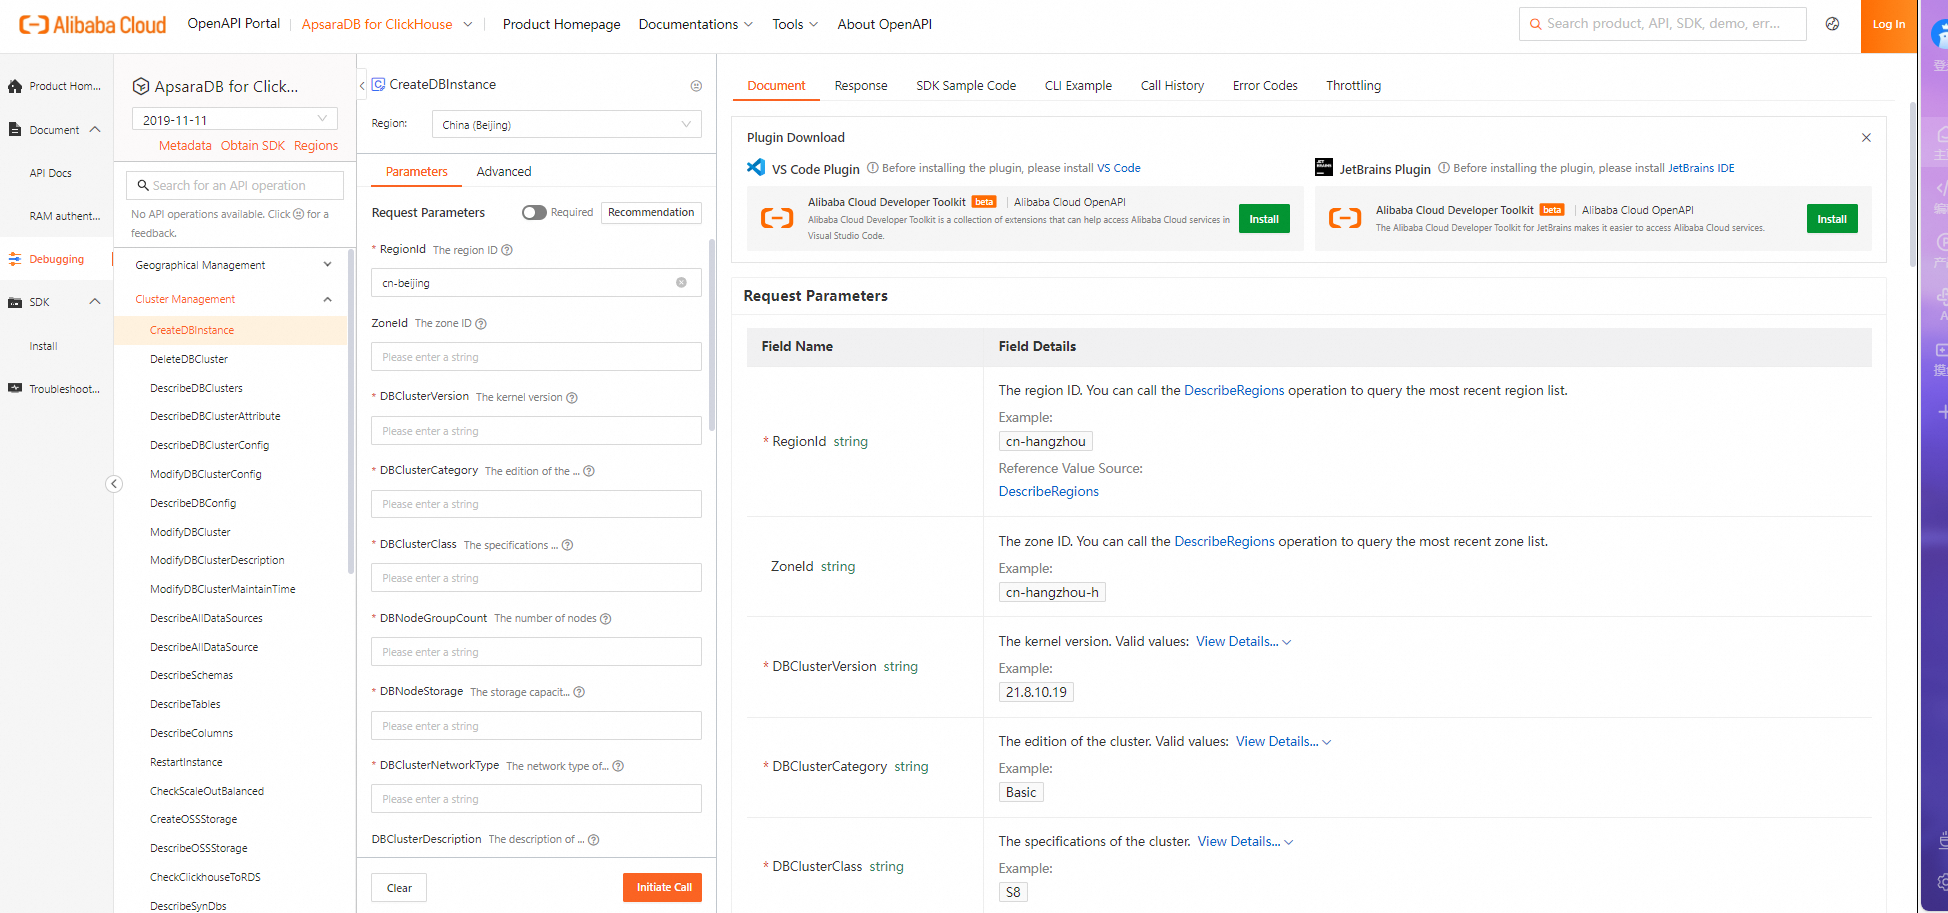Collapse the sidebar with the round arrow button

pyautogui.click(x=114, y=484)
